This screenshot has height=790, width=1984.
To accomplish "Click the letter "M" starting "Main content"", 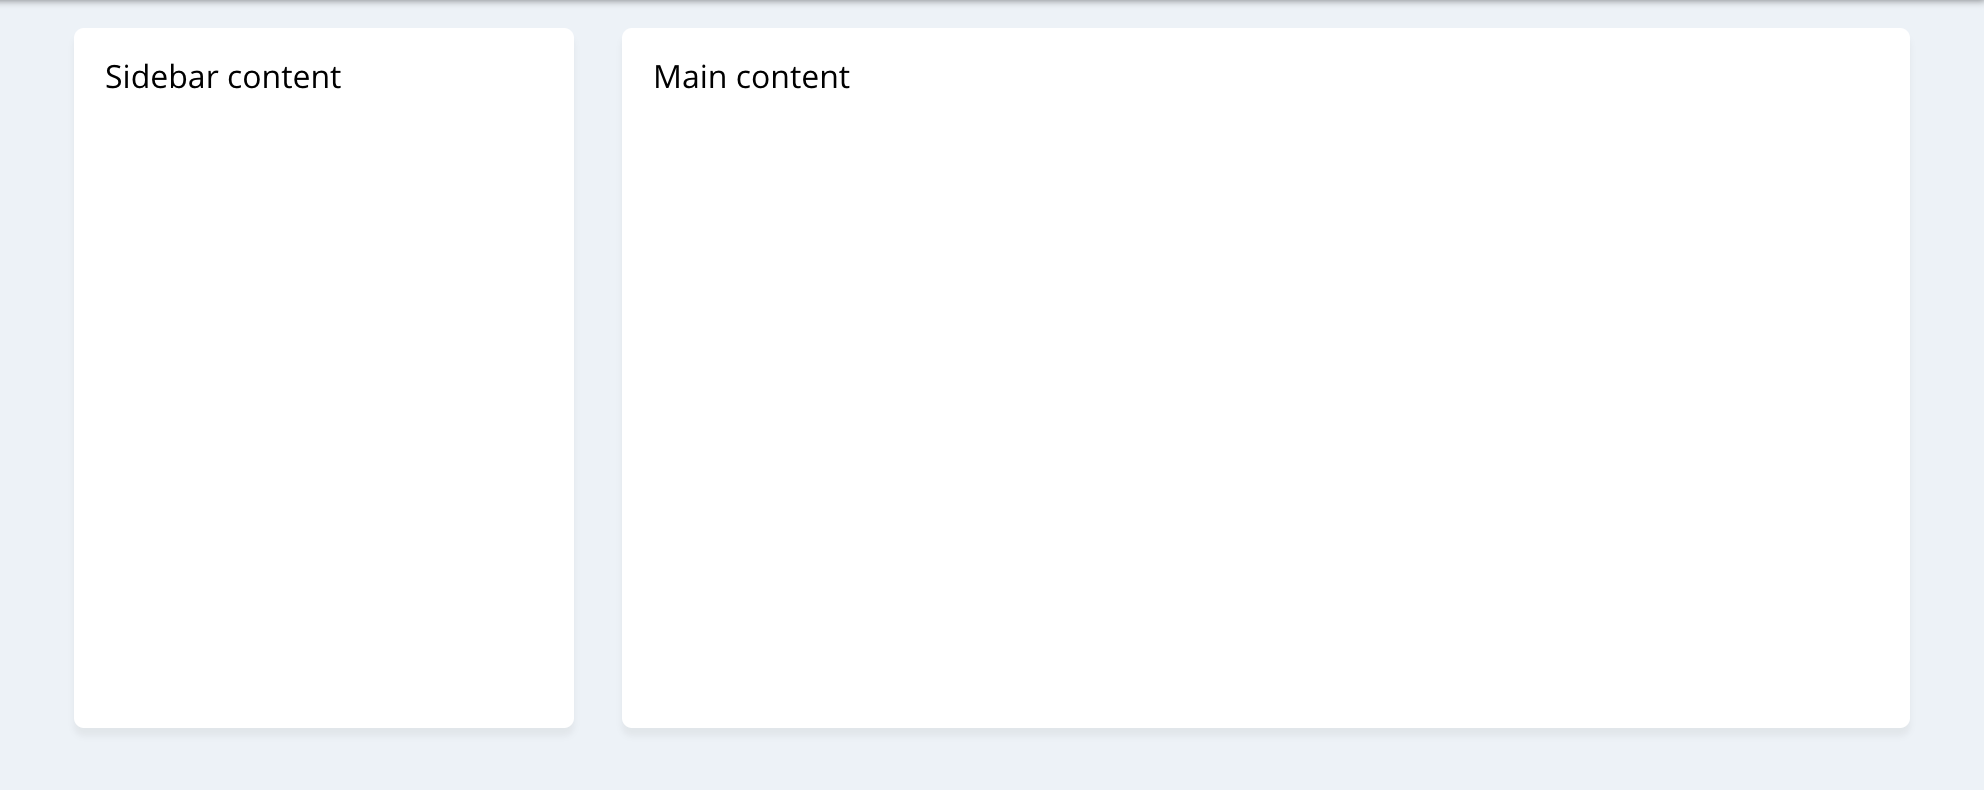I will [x=667, y=77].
